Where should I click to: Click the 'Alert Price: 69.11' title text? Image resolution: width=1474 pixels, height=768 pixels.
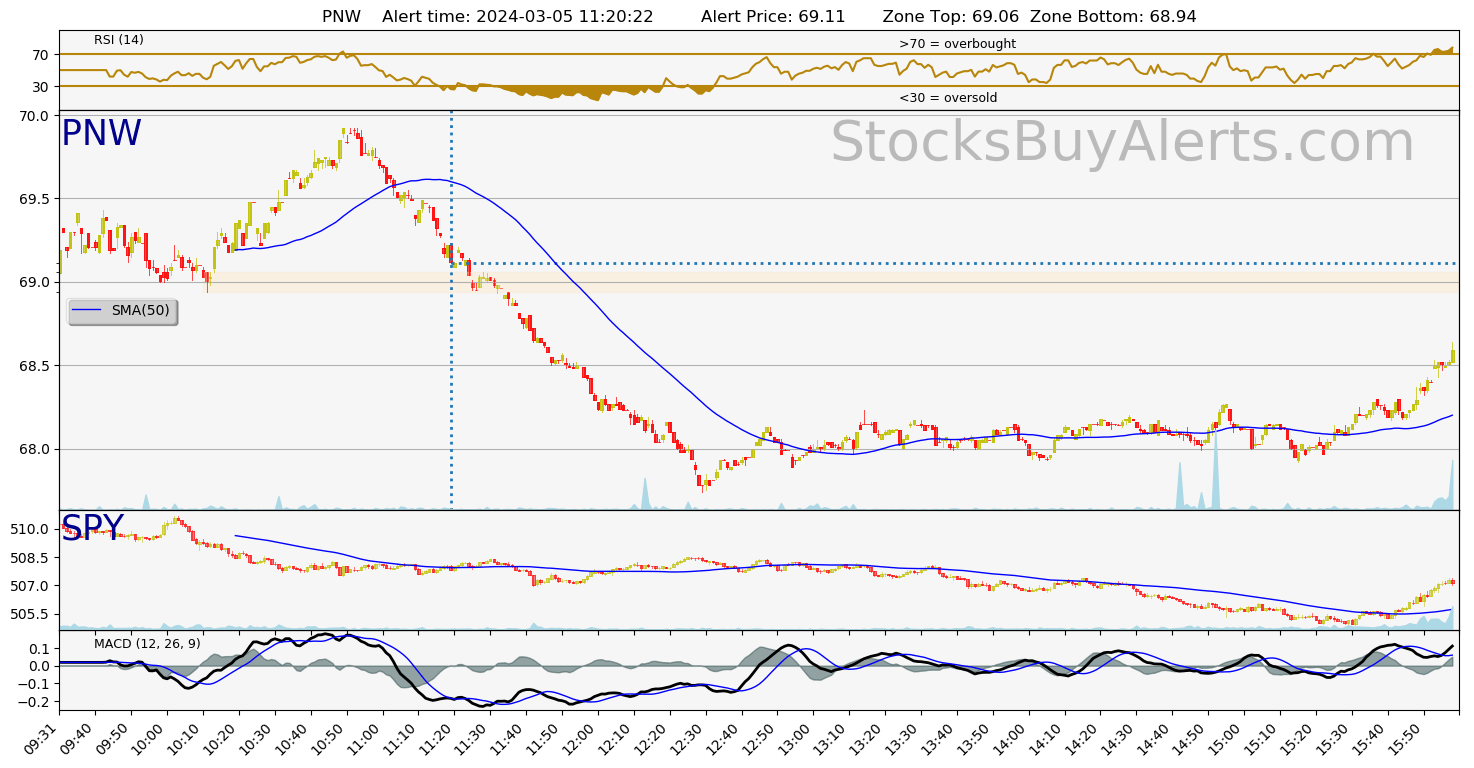point(773,17)
